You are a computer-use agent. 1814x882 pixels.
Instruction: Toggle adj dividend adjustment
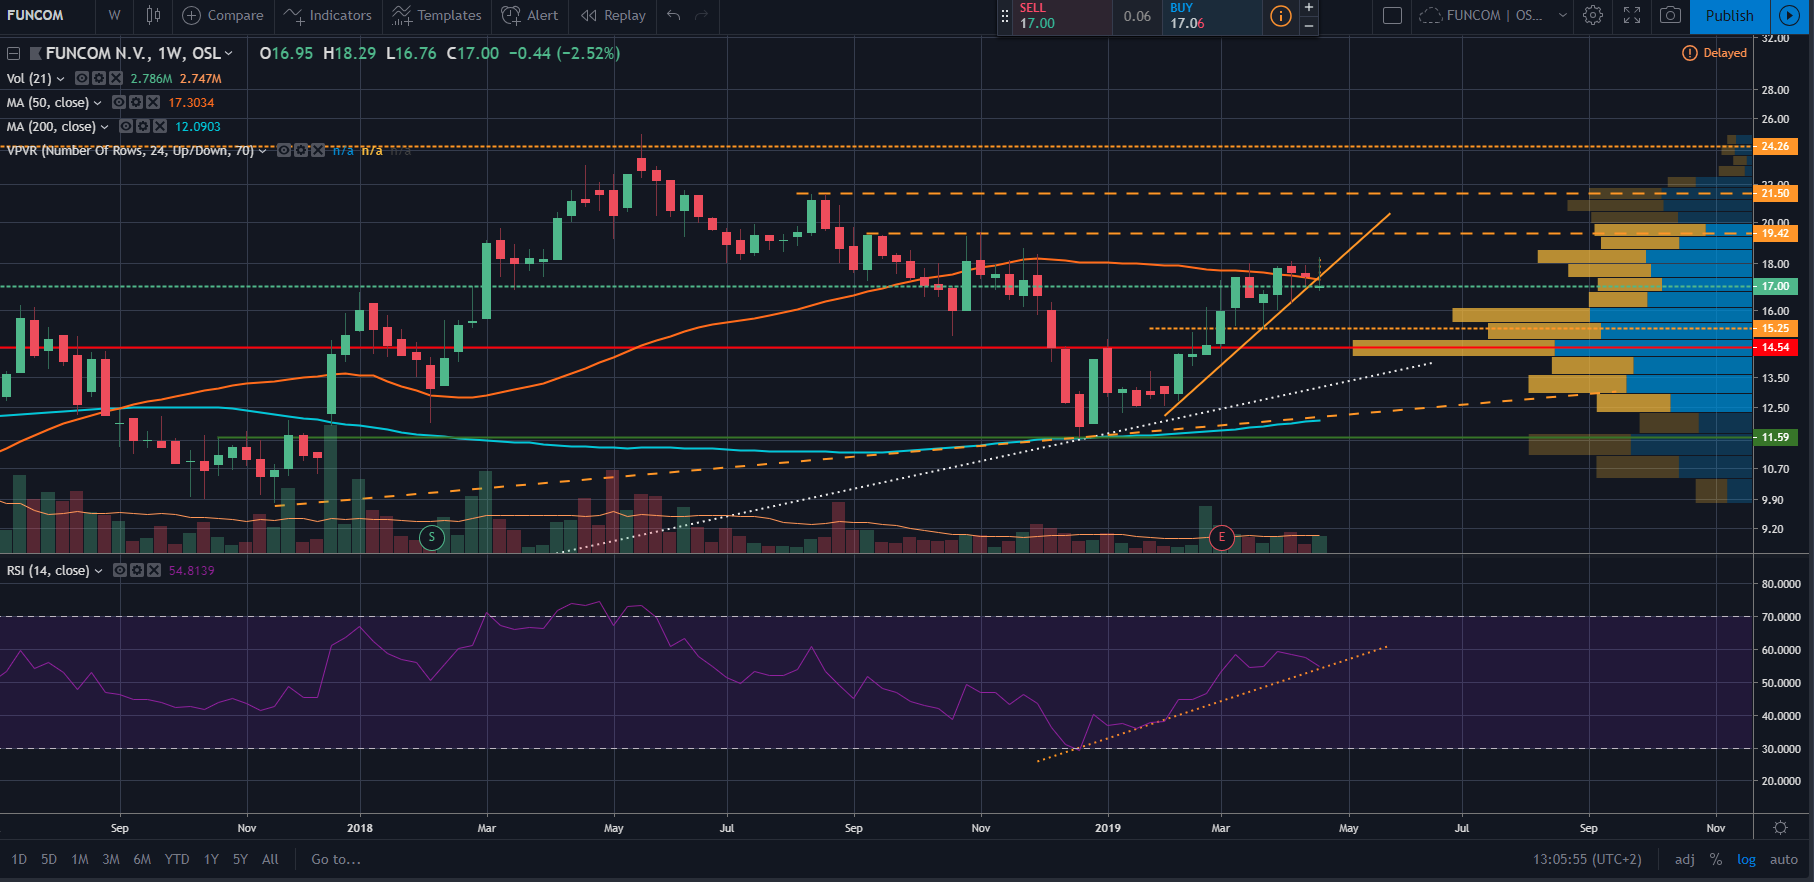pyautogui.click(x=1685, y=859)
